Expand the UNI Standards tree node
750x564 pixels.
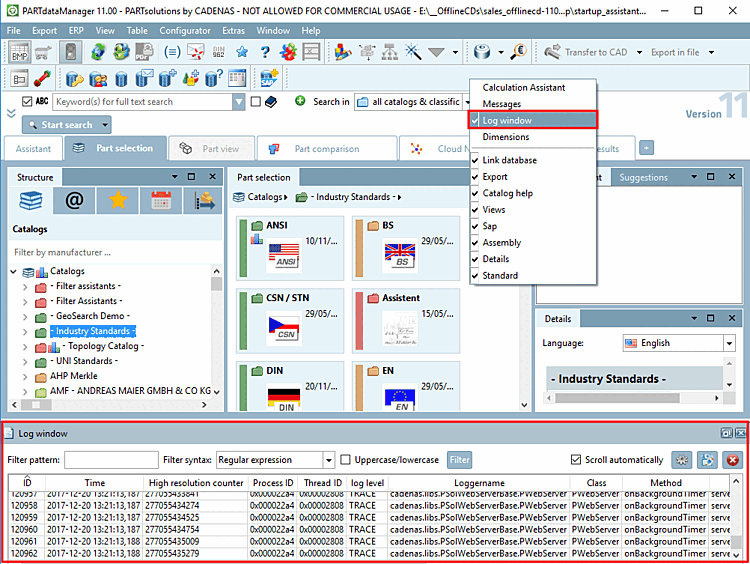pos(27,361)
